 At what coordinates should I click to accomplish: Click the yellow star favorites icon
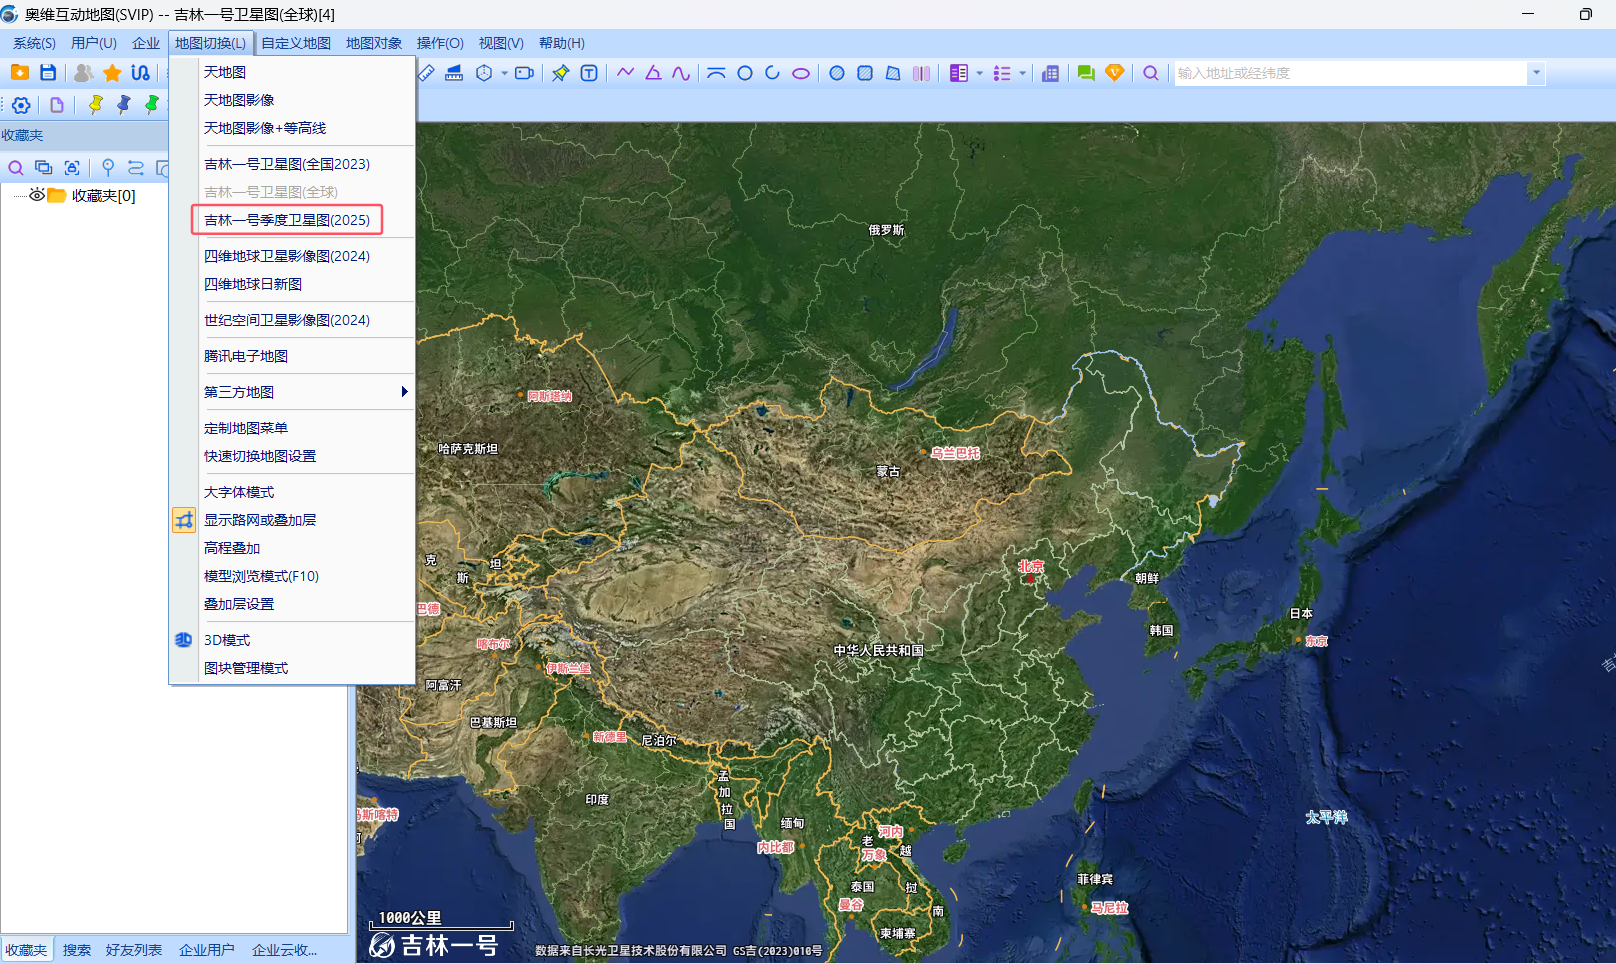point(112,73)
